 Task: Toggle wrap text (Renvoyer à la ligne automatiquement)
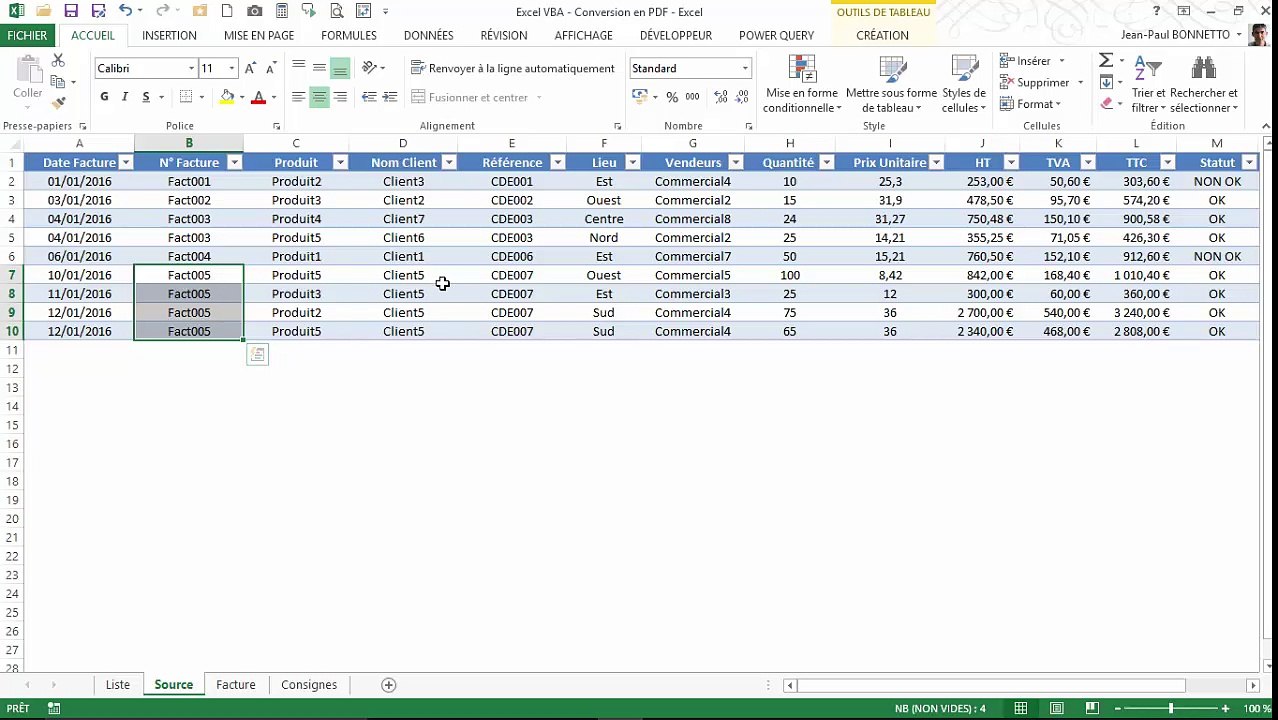(x=513, y=68)
